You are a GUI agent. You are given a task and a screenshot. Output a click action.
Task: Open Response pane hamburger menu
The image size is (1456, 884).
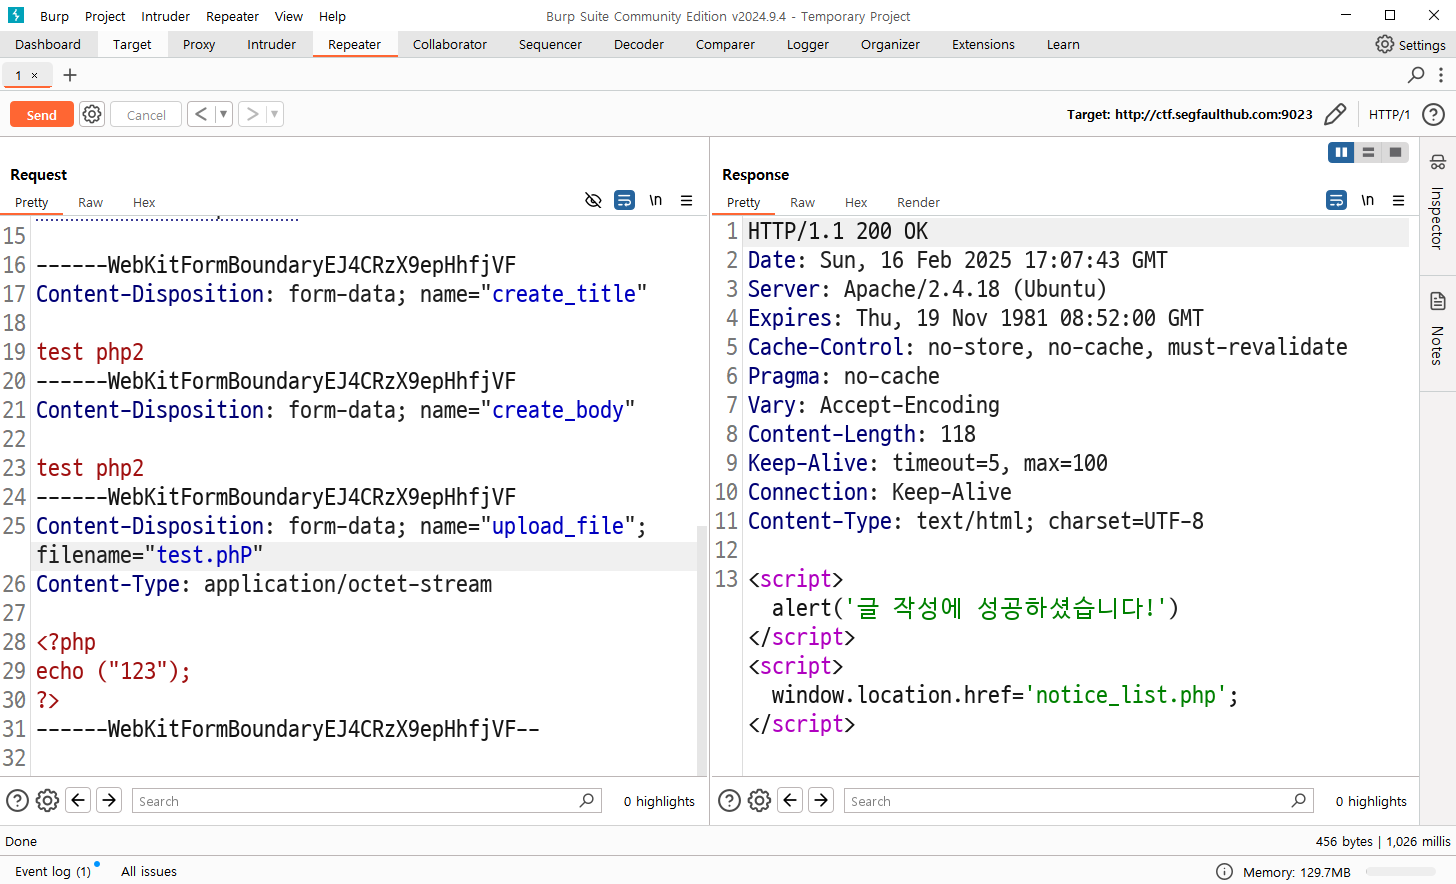click(x=1398, y=200)
